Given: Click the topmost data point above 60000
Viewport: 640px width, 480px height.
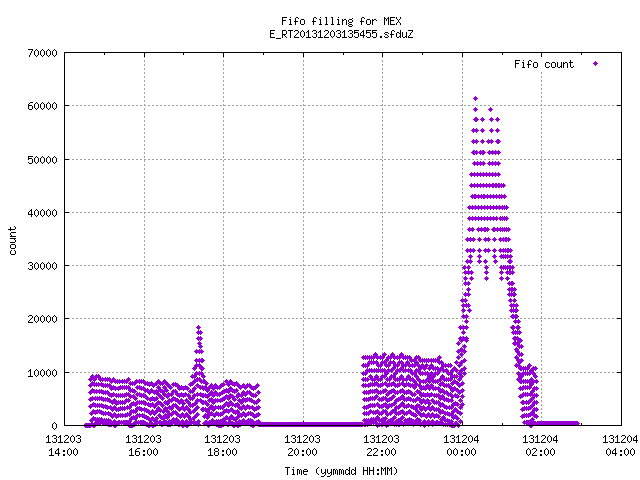Looking at the screenshot, I should point(475,98).
